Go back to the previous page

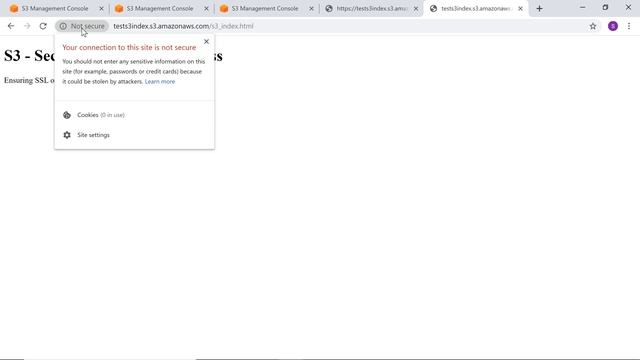[x=11, y=26]
